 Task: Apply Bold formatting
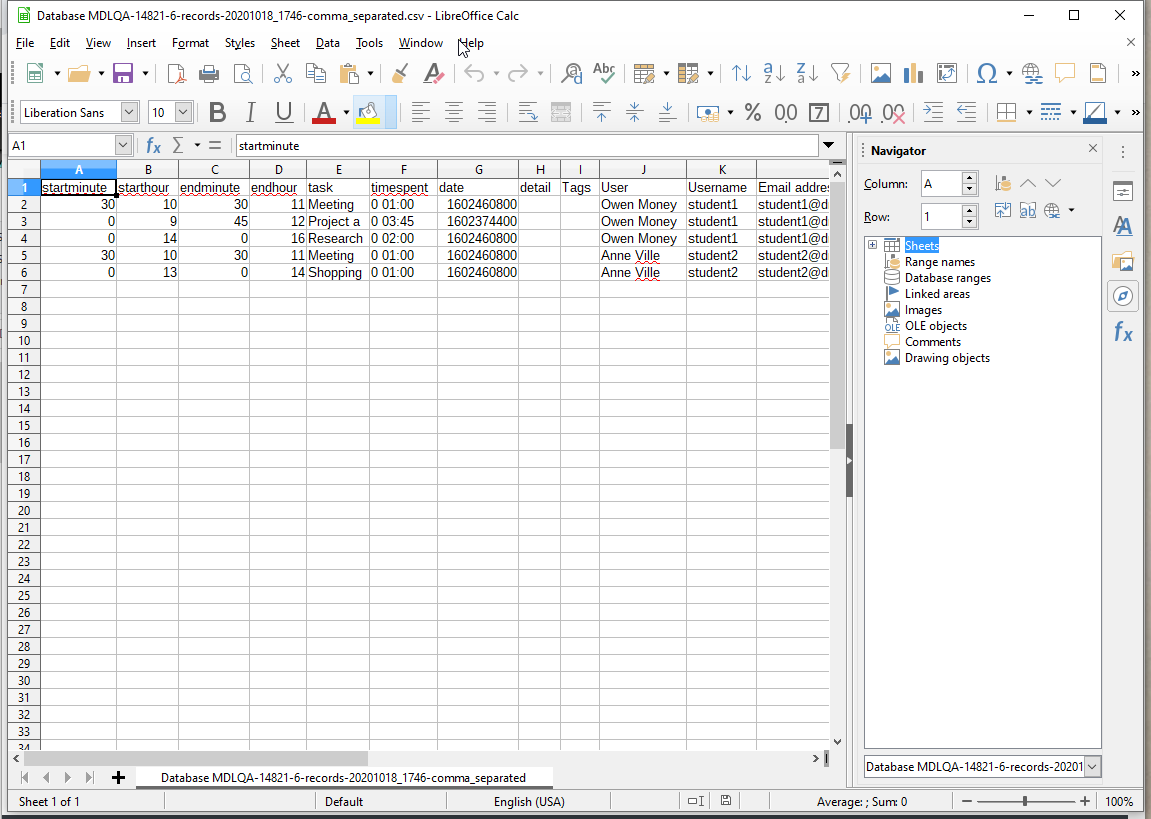pos(217,112)
